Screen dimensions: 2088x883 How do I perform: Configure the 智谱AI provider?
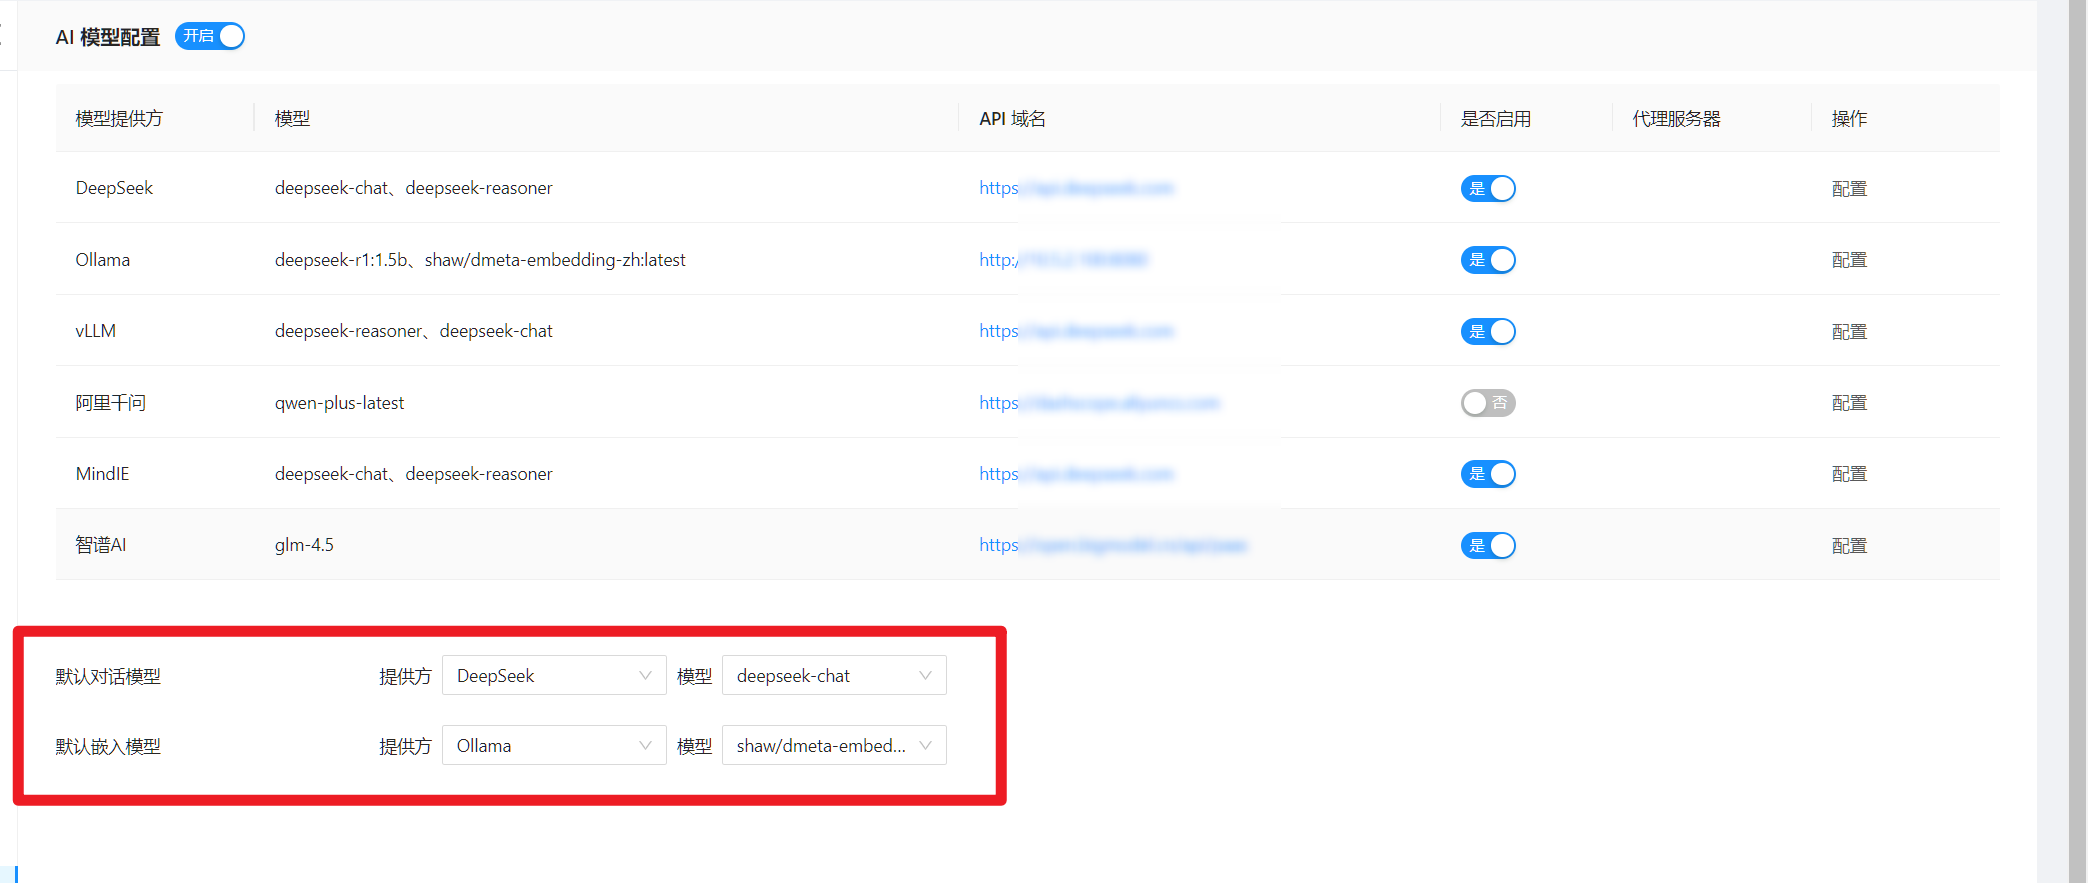[1849, 546]
